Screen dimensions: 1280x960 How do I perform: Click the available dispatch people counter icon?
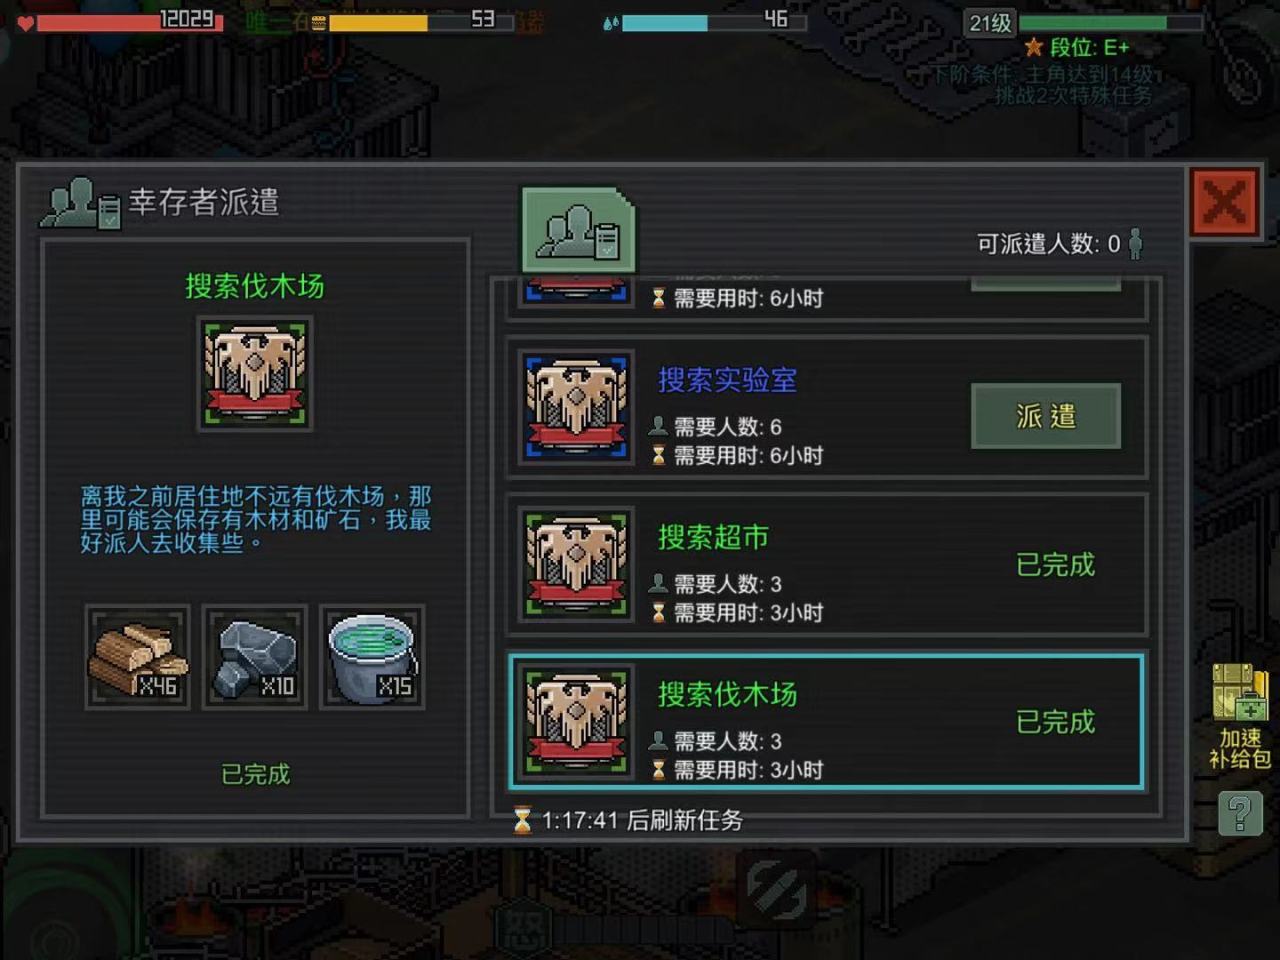point(1135,243)
